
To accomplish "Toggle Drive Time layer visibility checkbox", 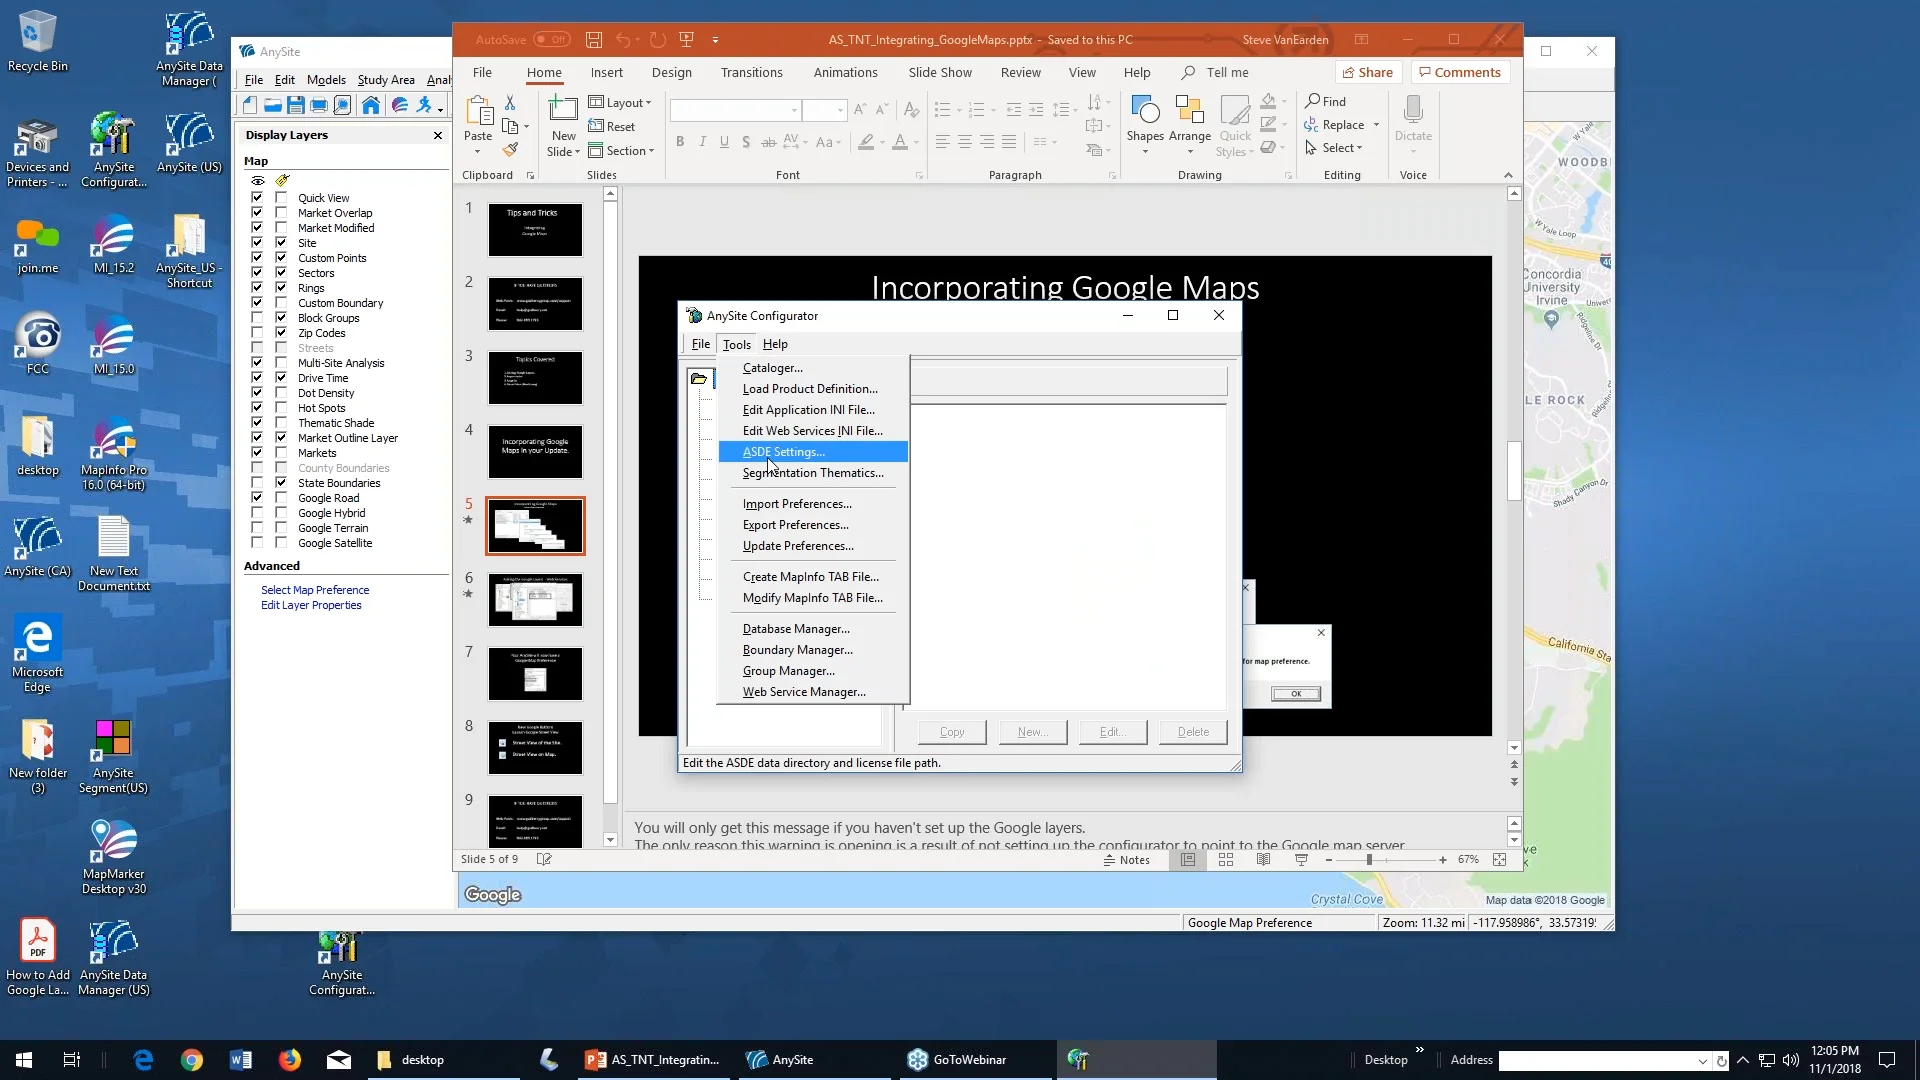I will click(257, 378).
